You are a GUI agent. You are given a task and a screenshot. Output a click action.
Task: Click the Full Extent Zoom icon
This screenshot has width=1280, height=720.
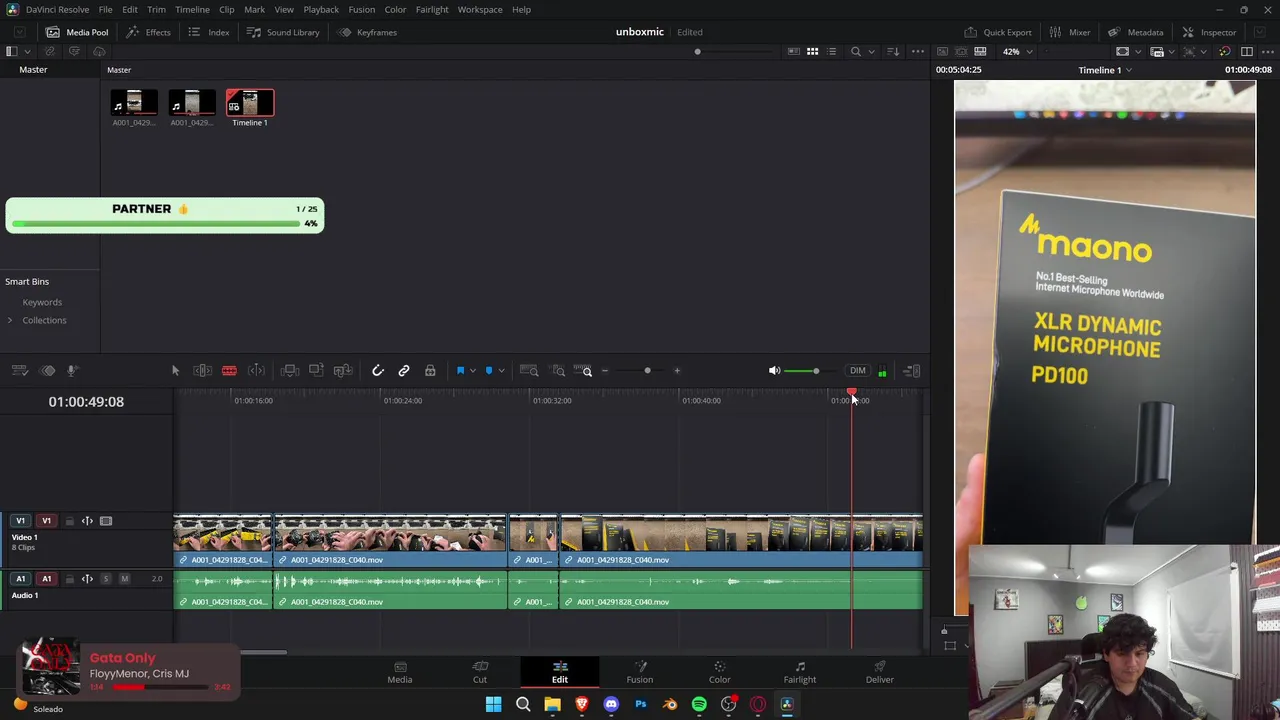[529, 371]
